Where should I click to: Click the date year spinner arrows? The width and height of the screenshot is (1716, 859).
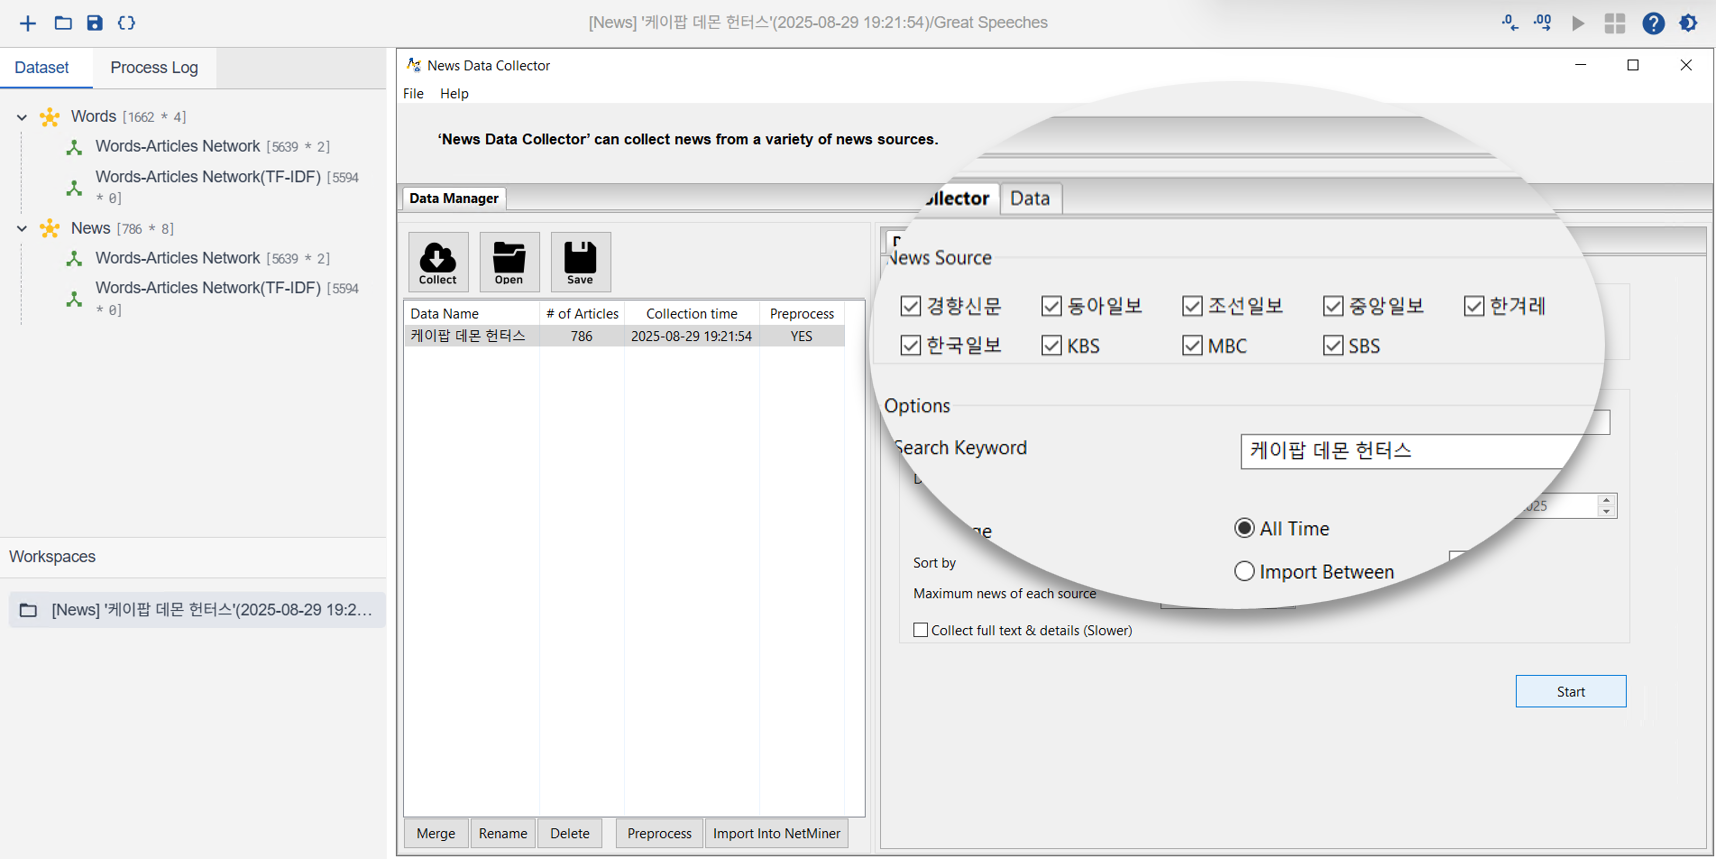1606,506
